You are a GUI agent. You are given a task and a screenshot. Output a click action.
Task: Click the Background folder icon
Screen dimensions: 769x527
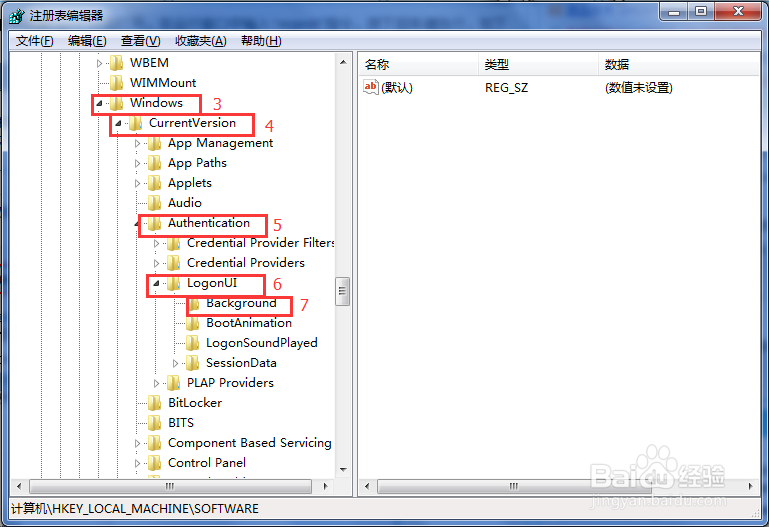194,304
